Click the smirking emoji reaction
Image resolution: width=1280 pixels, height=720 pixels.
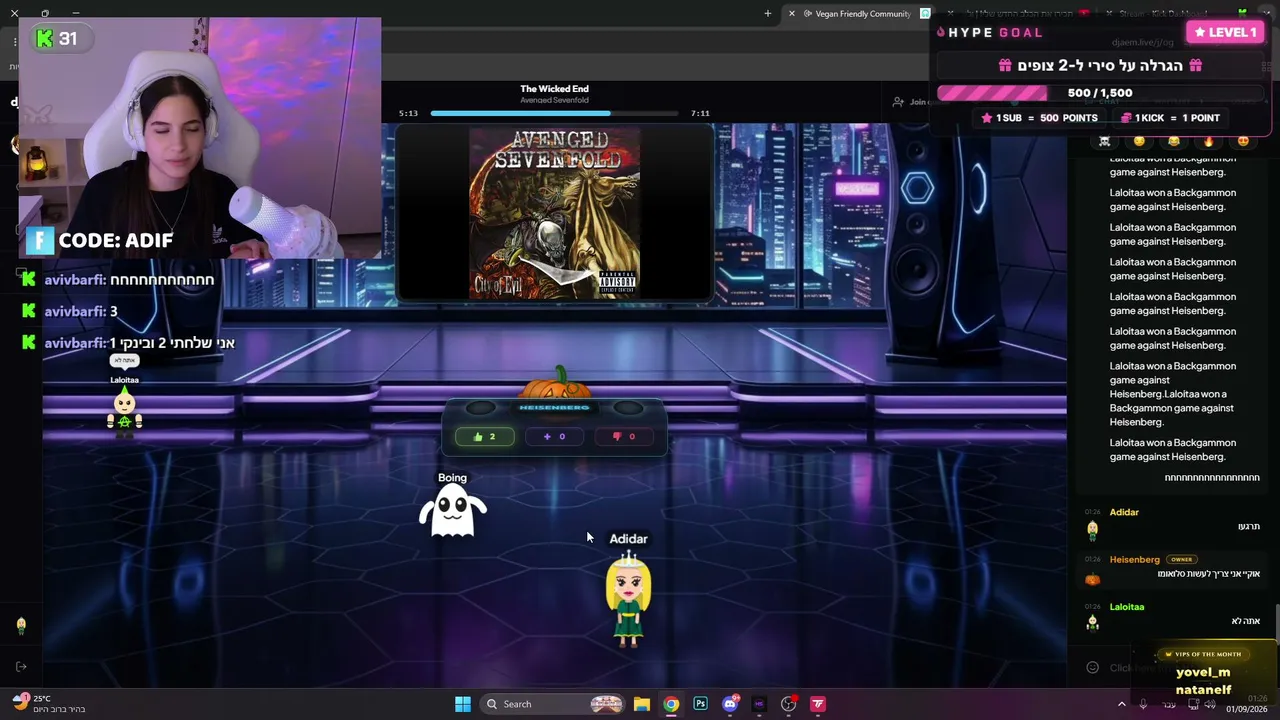pos(1139,141)
